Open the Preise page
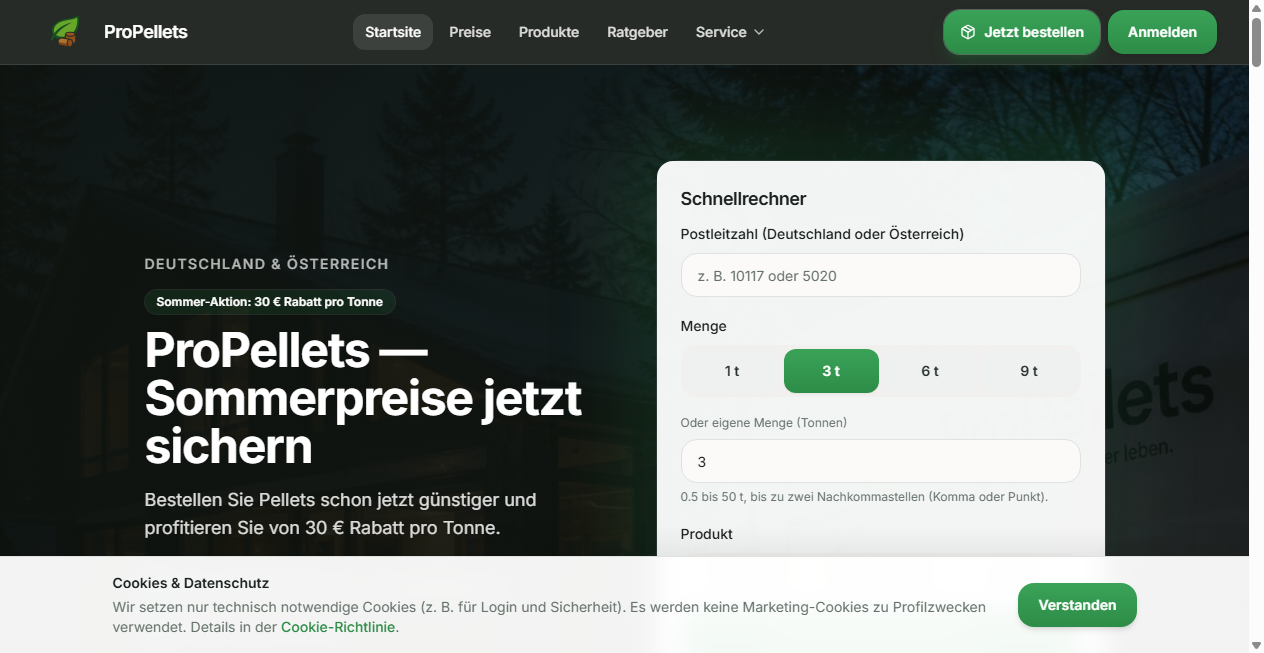Screen dimensions: 1264x653 (470, 32)
